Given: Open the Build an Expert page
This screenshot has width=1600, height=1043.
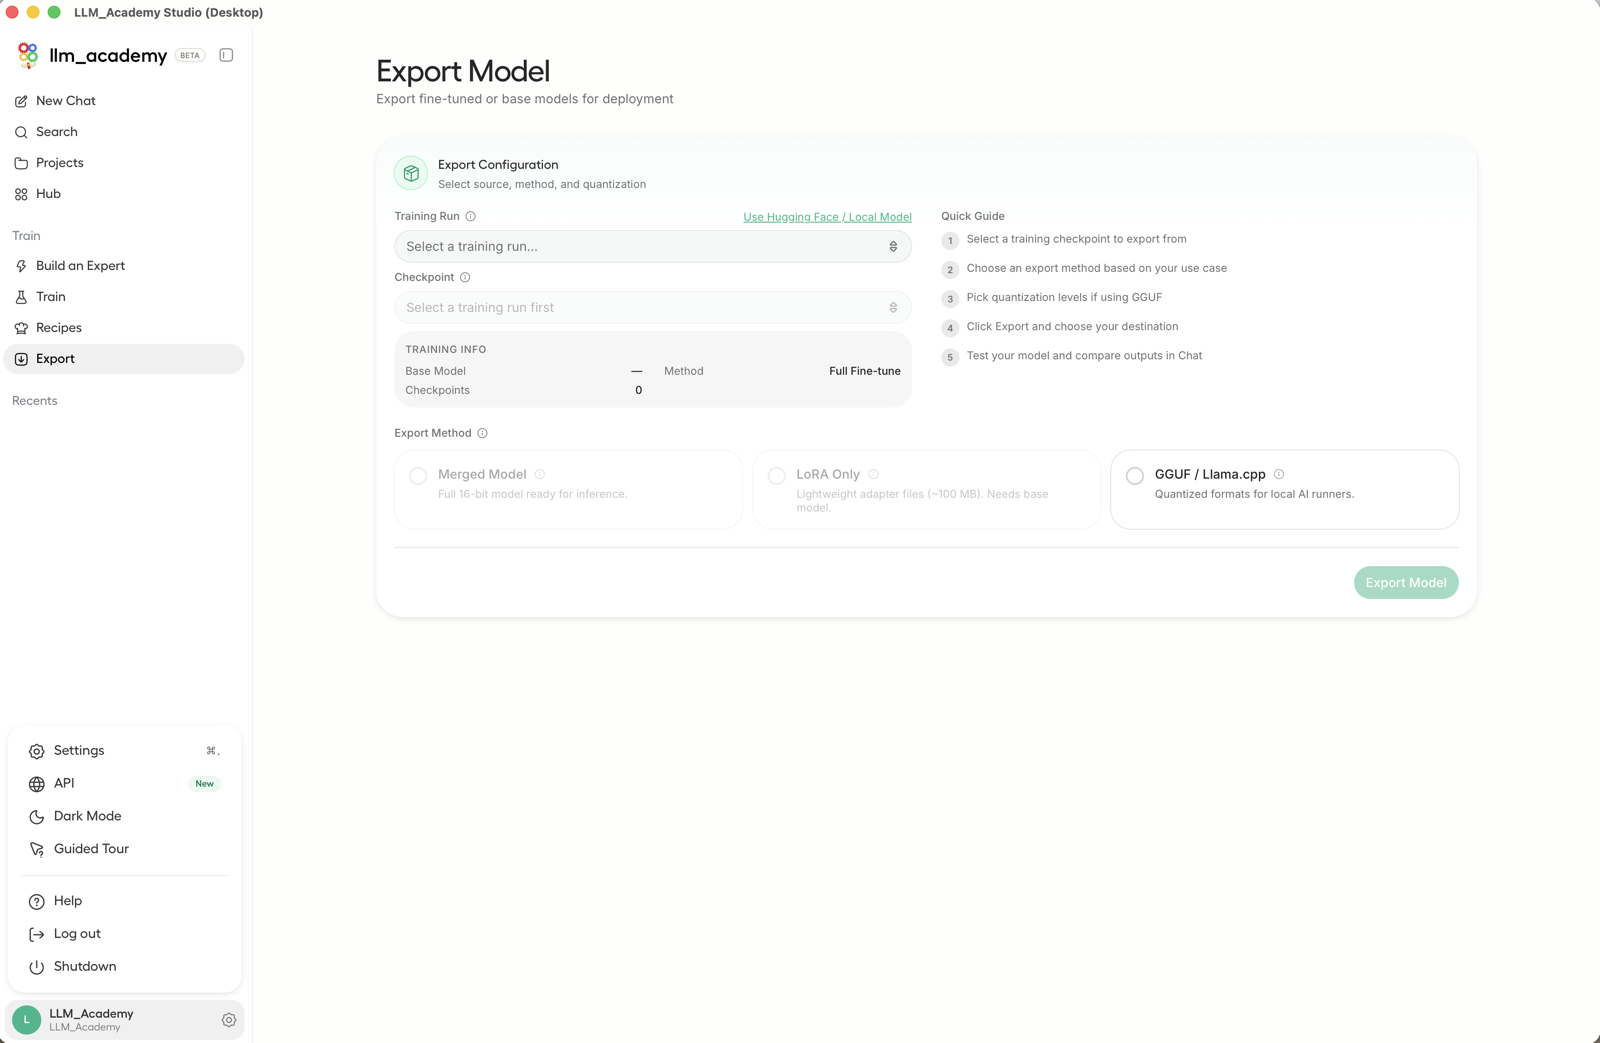Looking at the screenshot, I should 124,266.
